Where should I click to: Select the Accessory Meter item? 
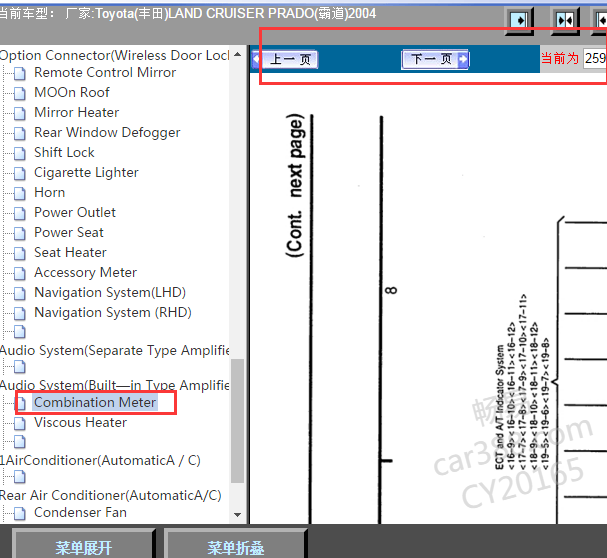85,273
